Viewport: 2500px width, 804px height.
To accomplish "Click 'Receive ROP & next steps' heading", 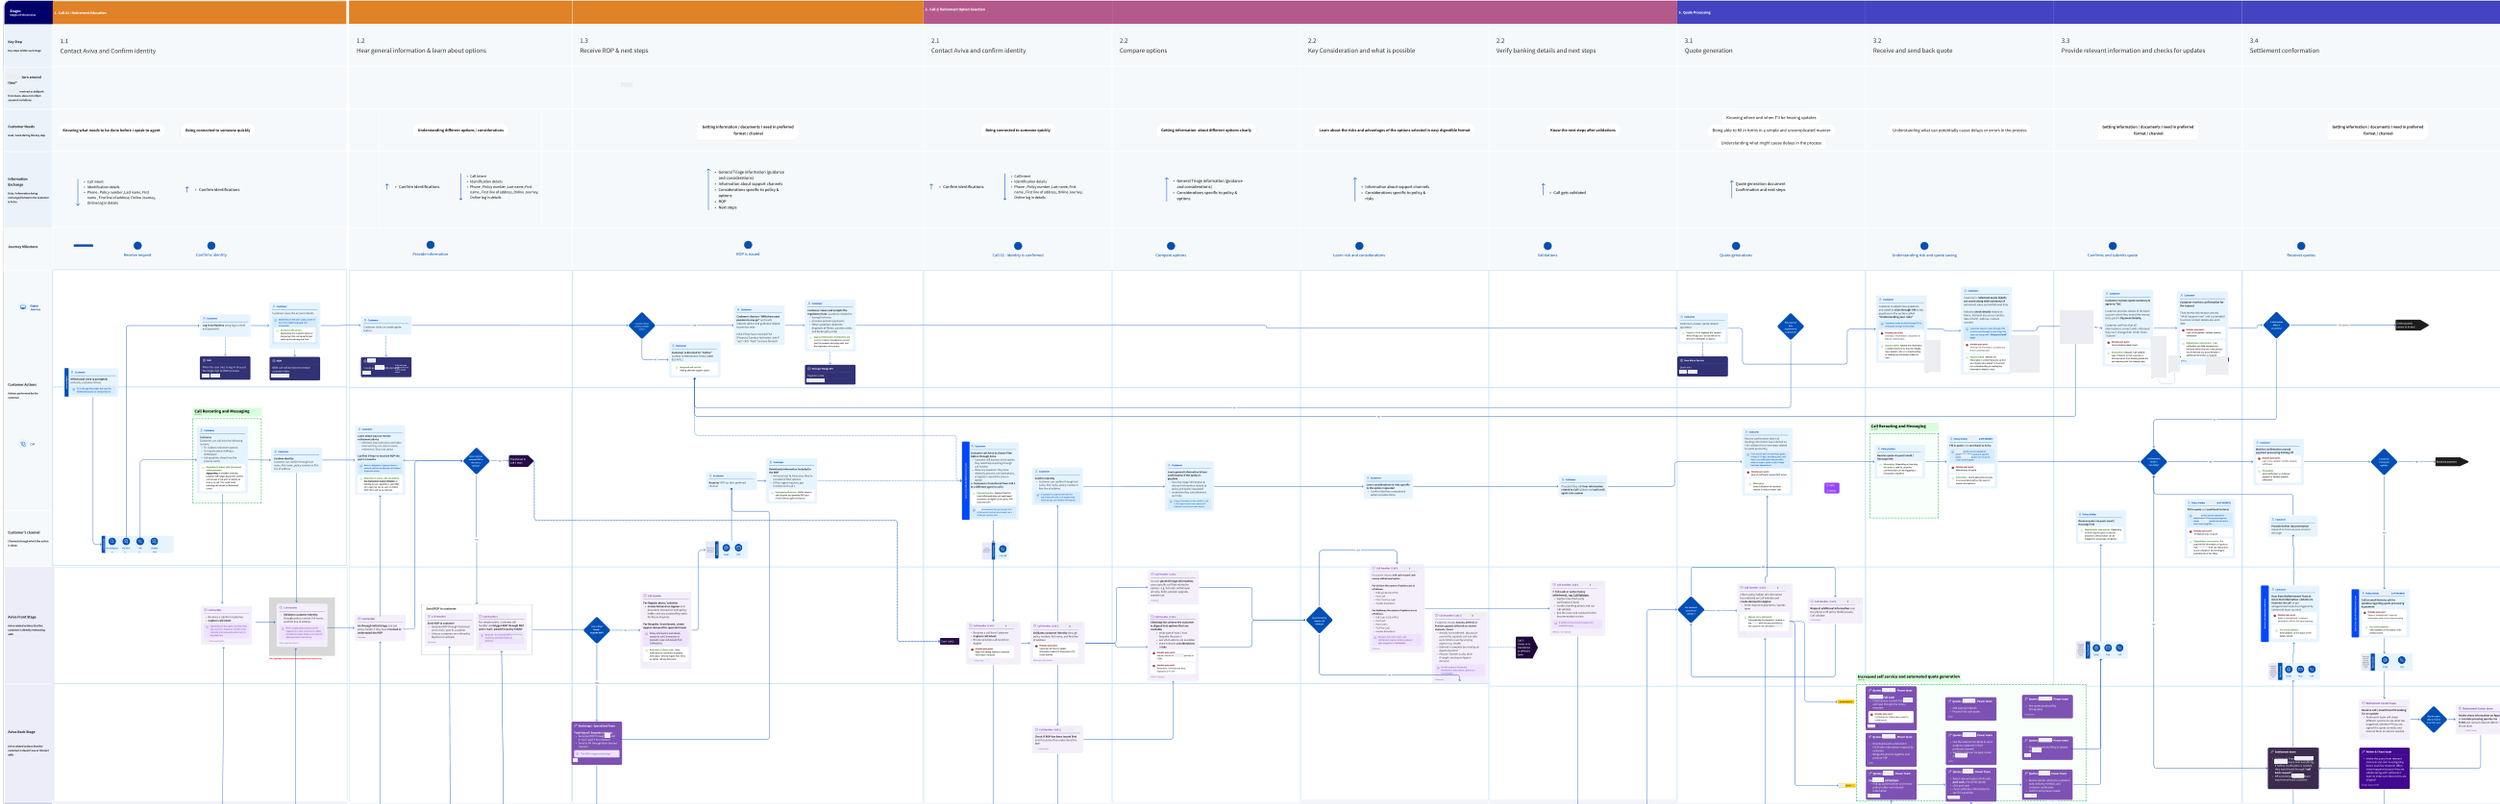I will [614, 50].
